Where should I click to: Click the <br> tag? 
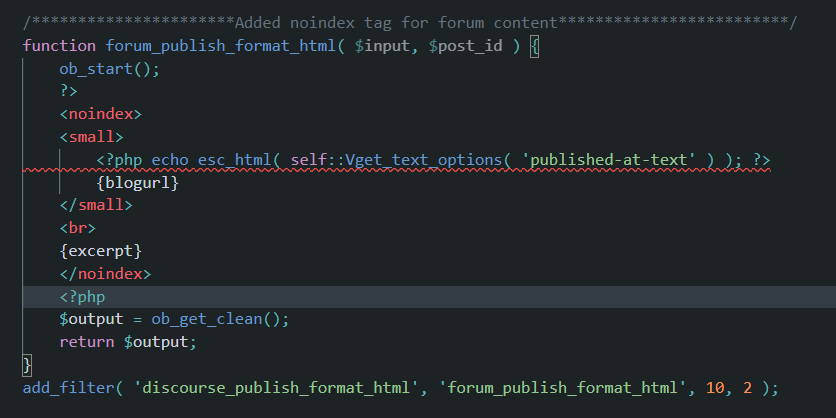tap(77, 228)
